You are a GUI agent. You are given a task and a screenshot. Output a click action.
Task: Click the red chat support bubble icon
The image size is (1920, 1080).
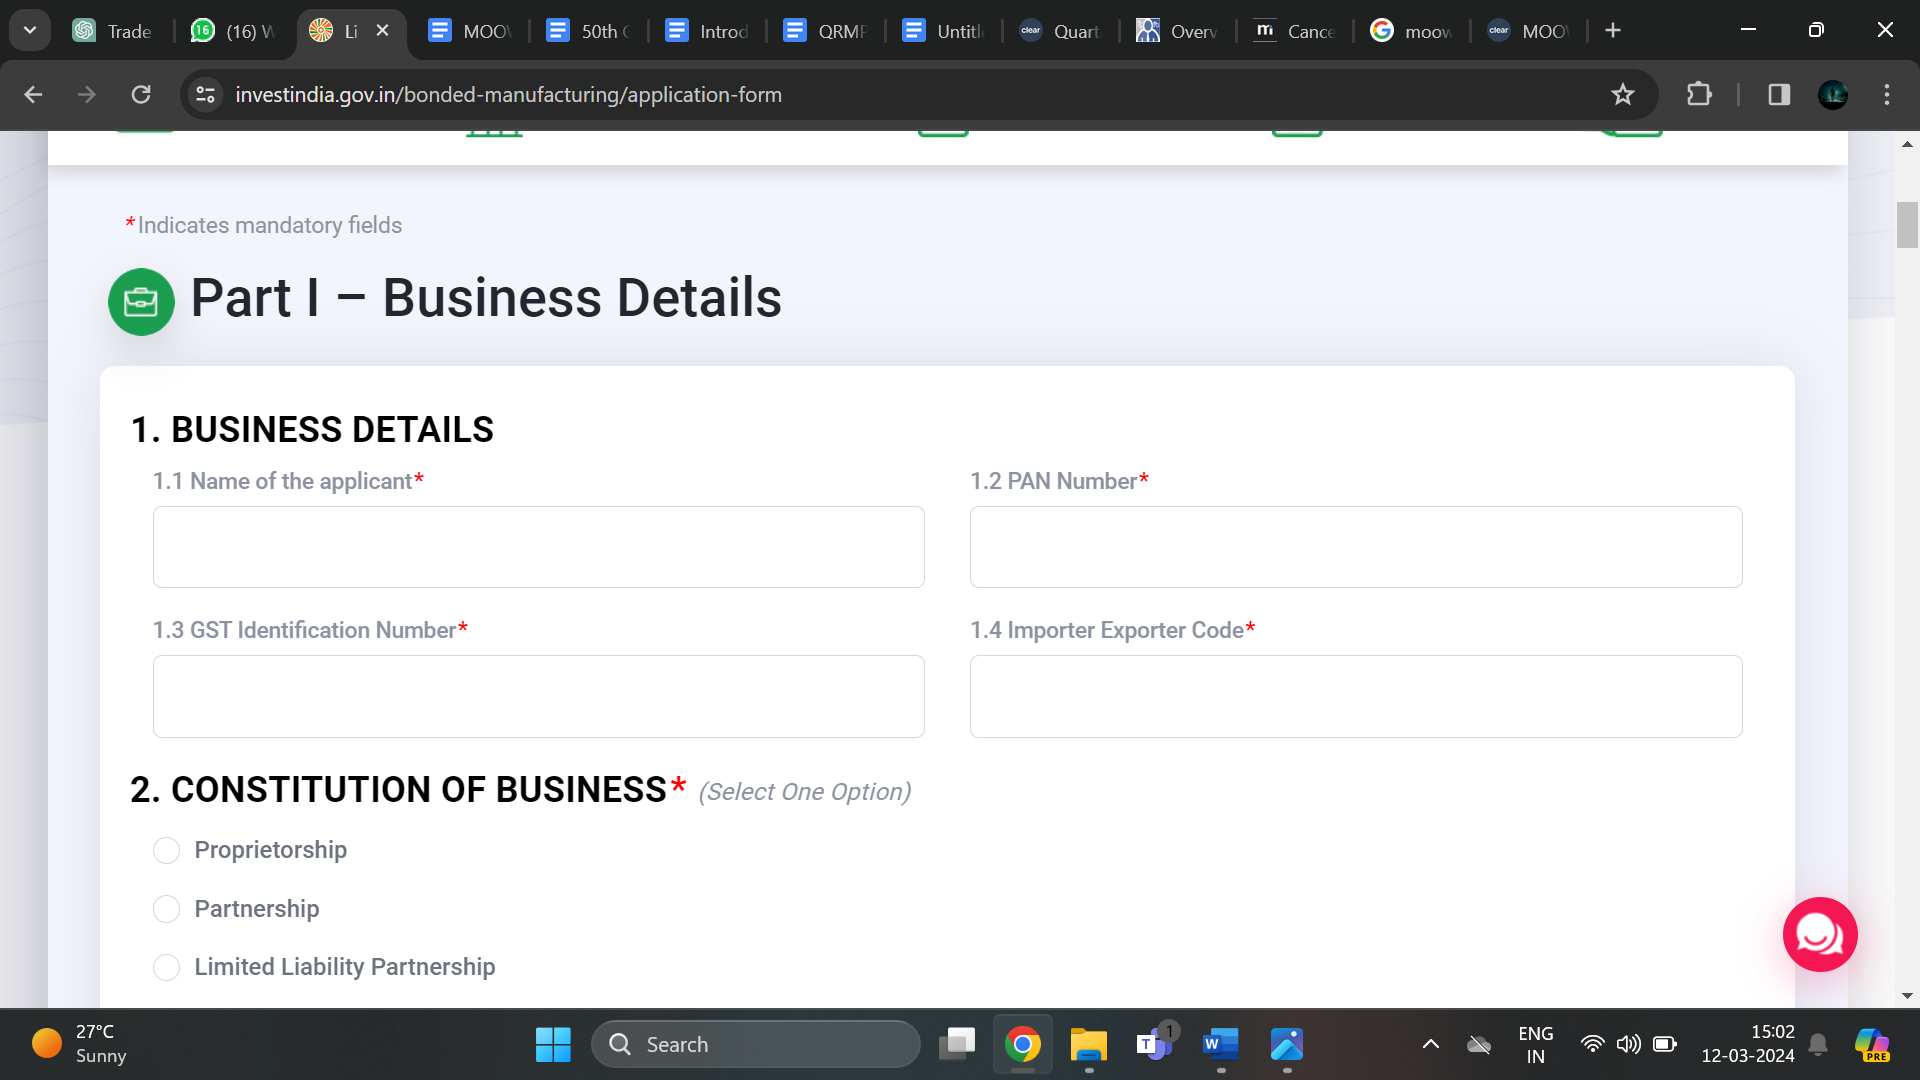click(x=1819, y=934)
